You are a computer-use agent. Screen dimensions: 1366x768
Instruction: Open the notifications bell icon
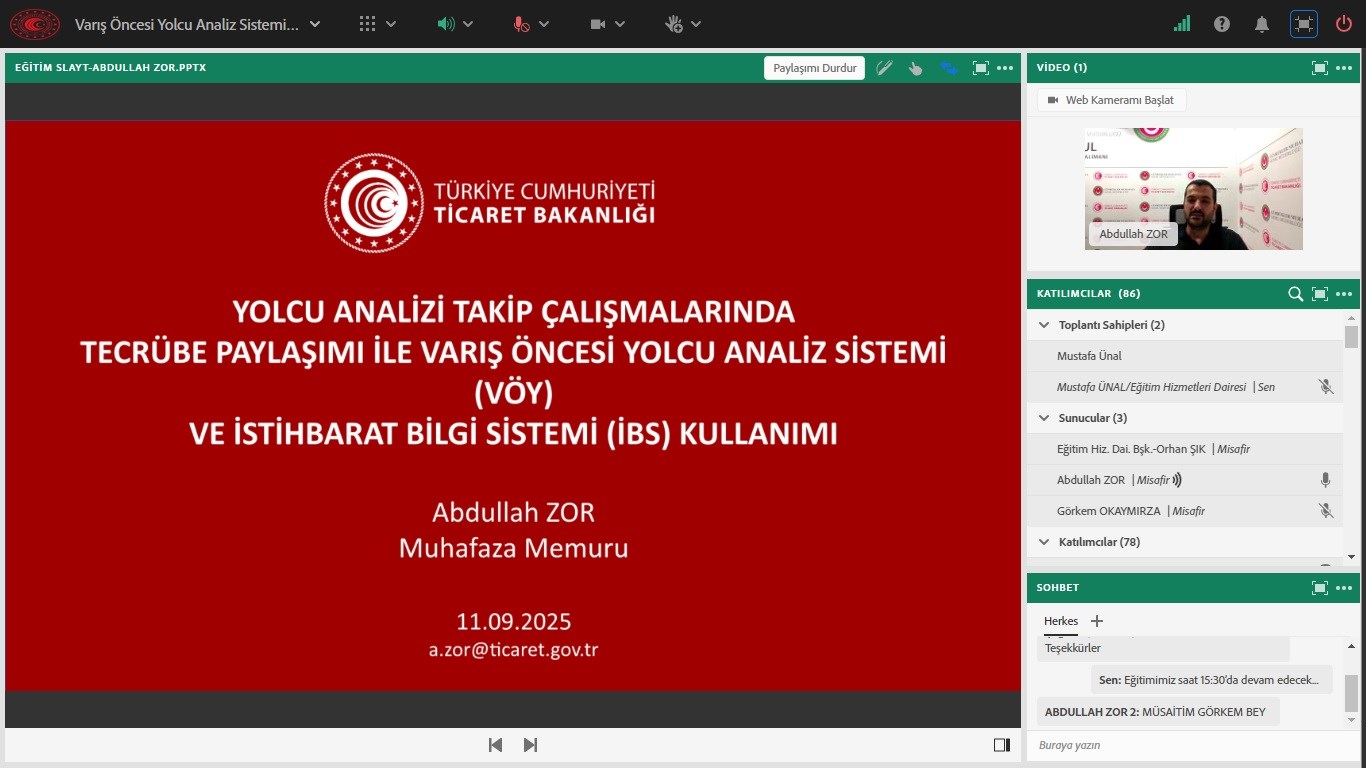click(1262, 24)
